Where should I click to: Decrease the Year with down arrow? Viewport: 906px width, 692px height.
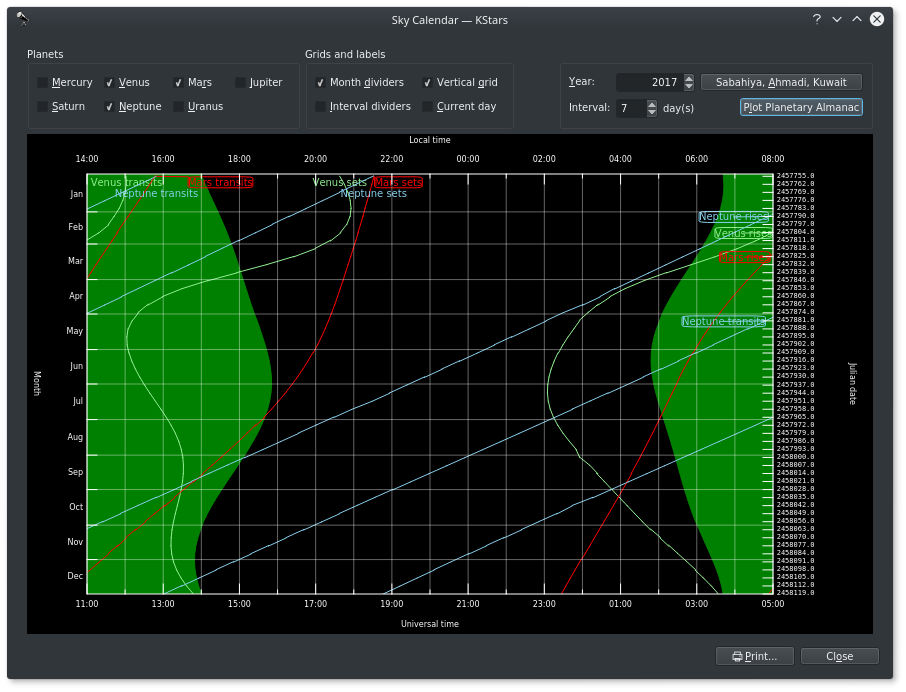688,87
